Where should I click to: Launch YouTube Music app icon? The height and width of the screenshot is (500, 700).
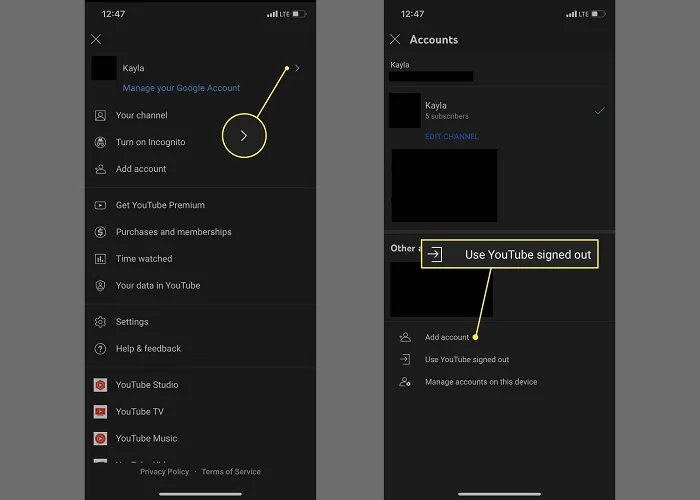point(100,438)
